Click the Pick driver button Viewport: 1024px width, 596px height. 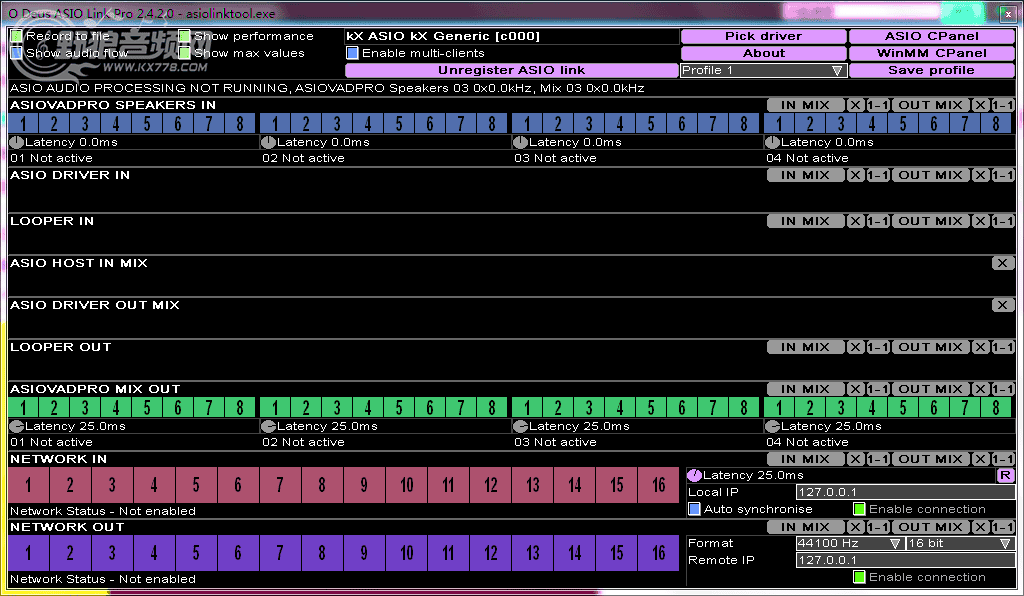(x=763, y=37)
